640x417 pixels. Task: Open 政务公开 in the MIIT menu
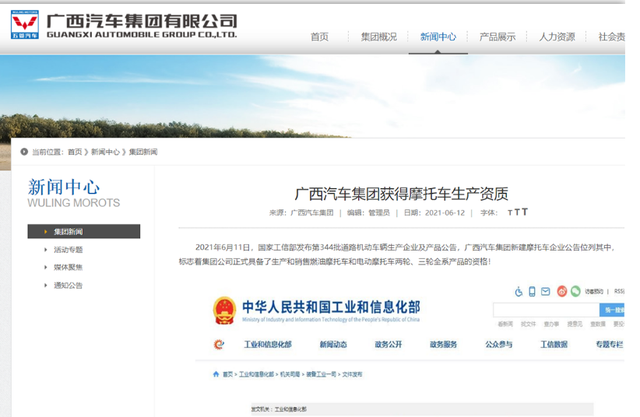[x=388, y=344]
